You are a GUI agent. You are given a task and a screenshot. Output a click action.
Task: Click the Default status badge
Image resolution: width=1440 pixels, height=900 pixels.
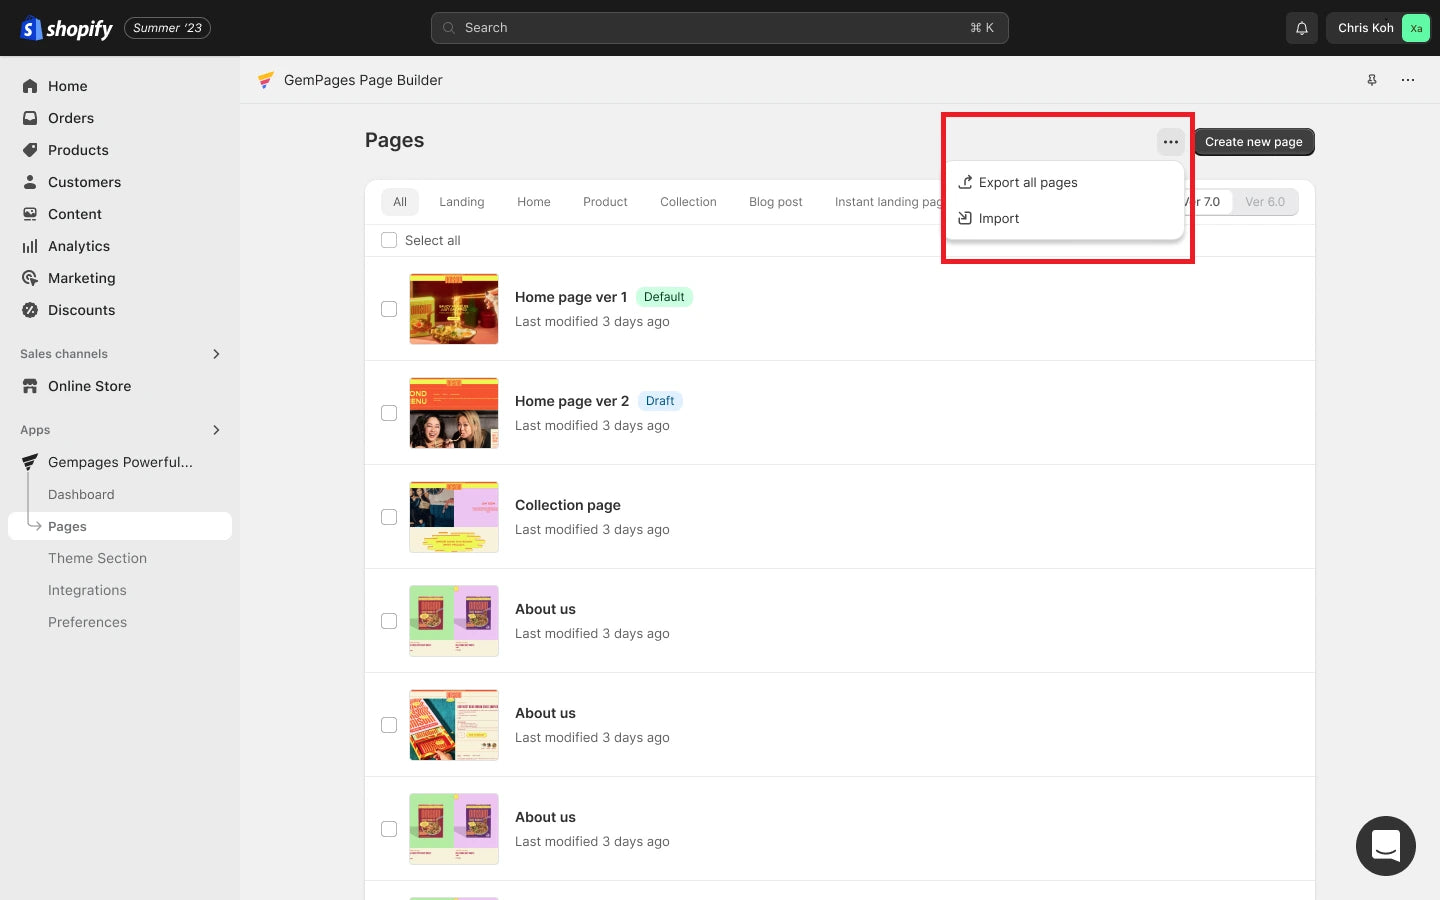click(x=664, y=297)
